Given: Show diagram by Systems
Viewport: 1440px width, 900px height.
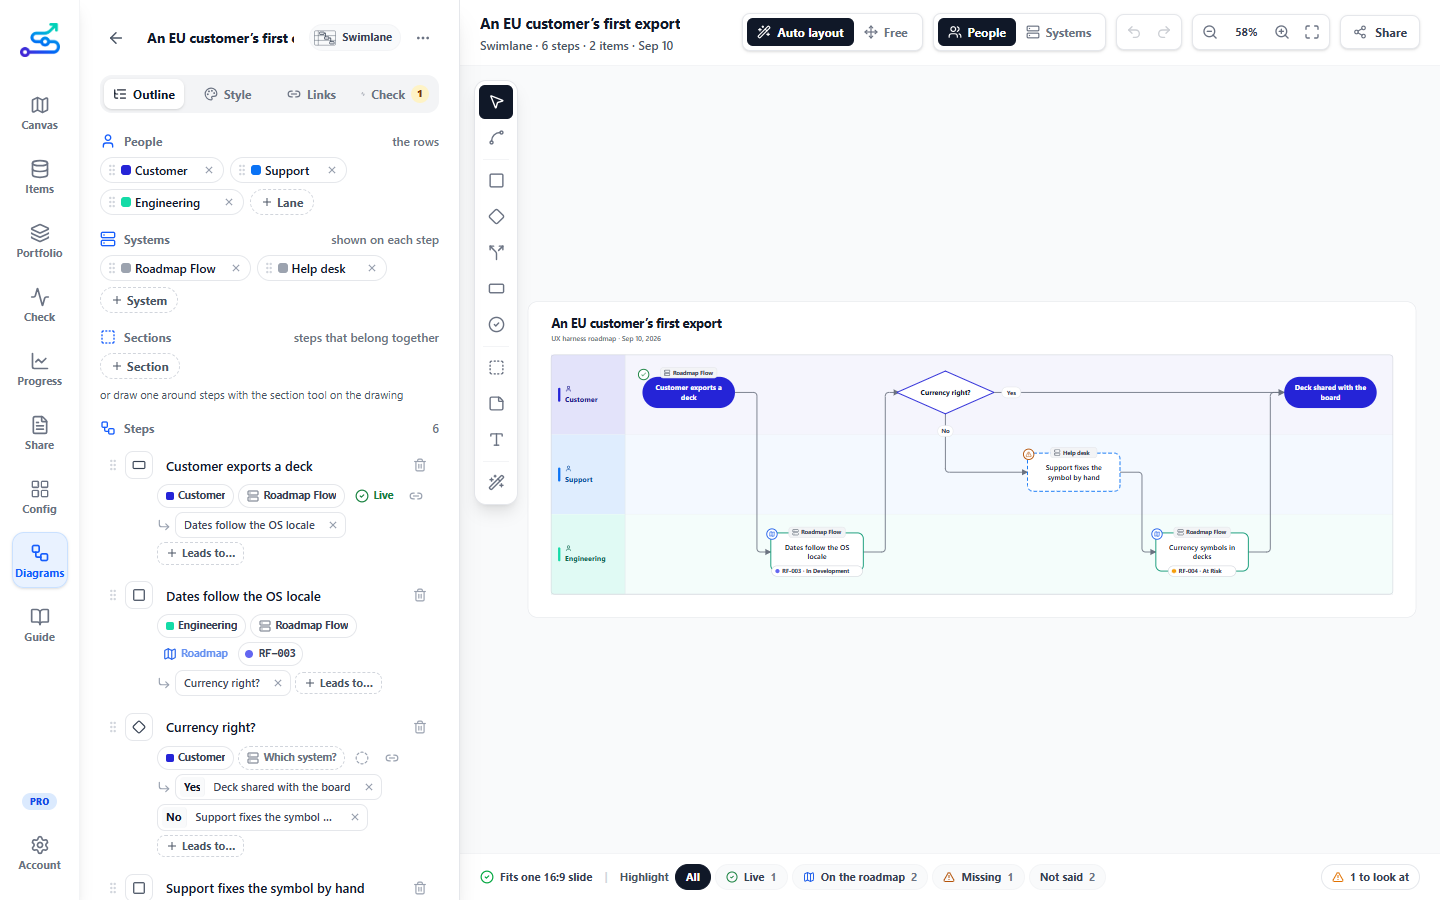Looking at the screenshot, I should (x=1058, y=33).
